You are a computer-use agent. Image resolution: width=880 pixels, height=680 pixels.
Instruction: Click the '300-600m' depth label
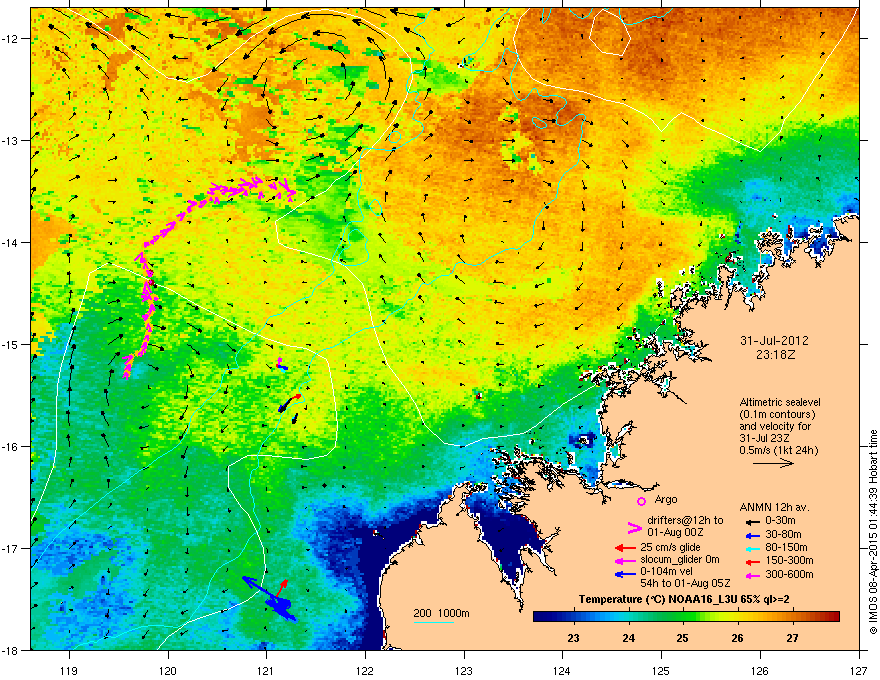pyautogui.click(x=789, y=575)
